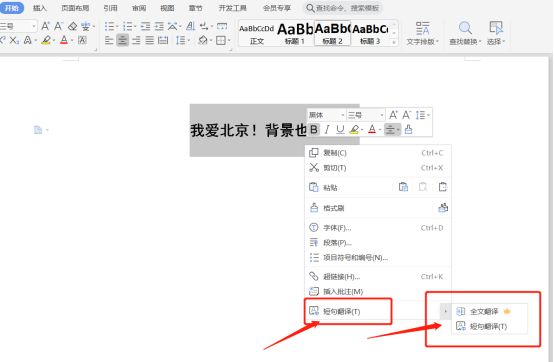
Task: Open the 插入 ribbon tab
Action: click(40, 8)
